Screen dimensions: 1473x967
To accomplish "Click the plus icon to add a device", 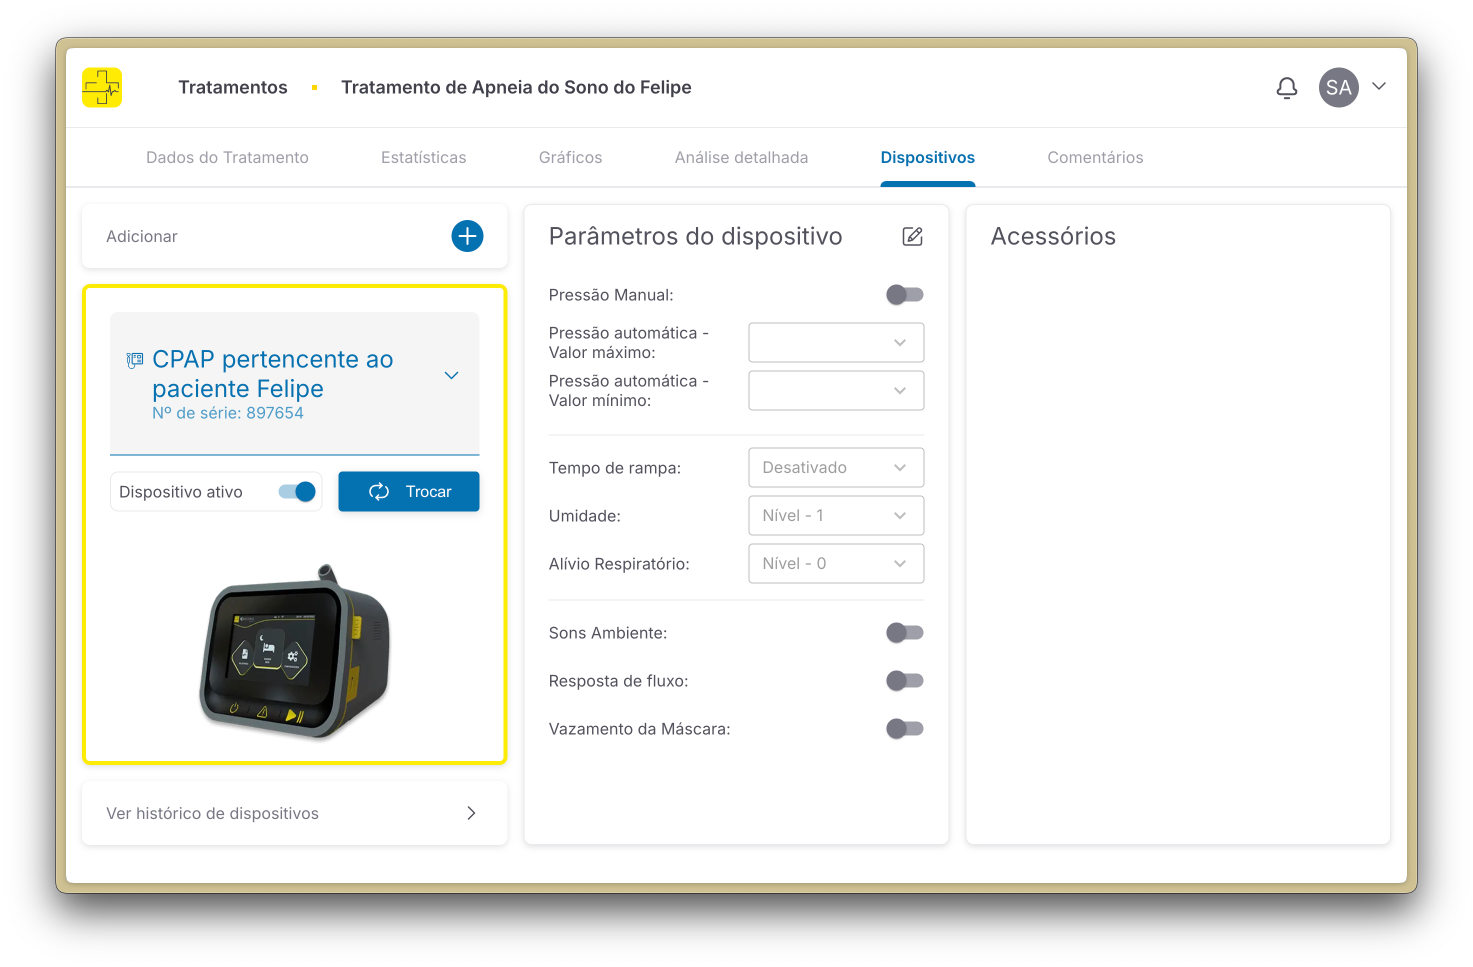I will coord(466,236).
